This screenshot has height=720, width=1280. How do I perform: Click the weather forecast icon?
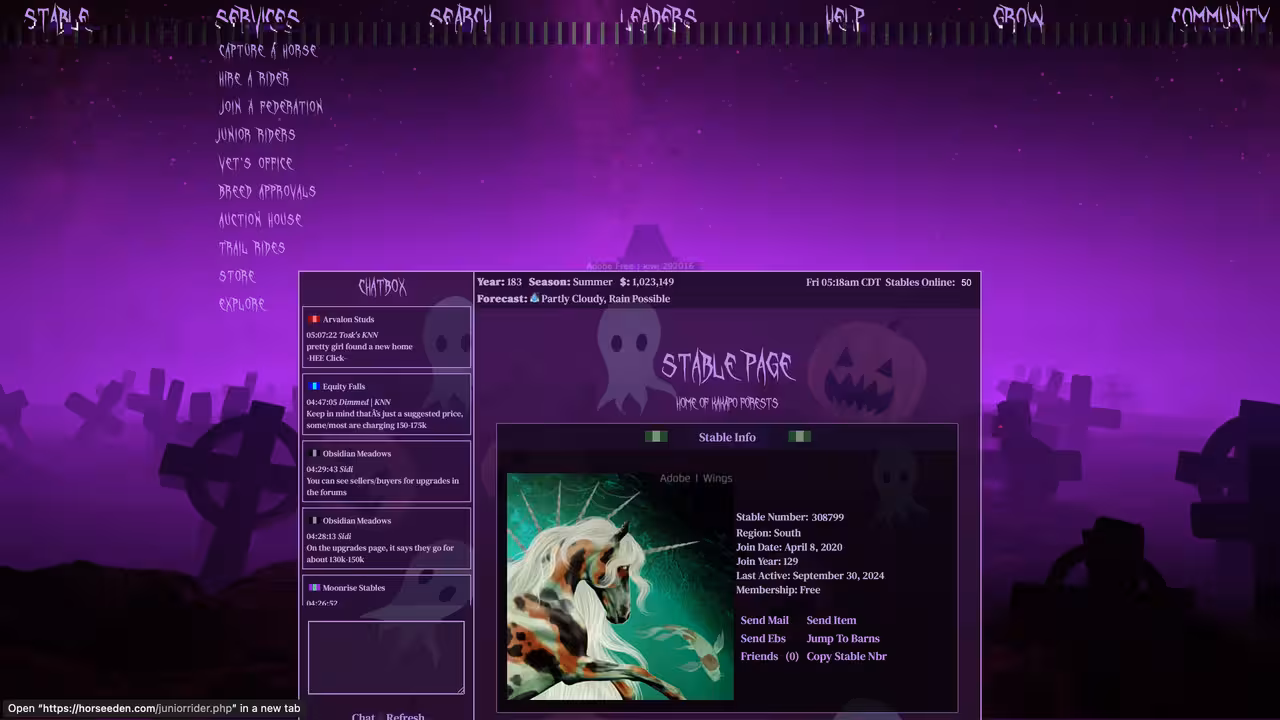click(534, 298)
